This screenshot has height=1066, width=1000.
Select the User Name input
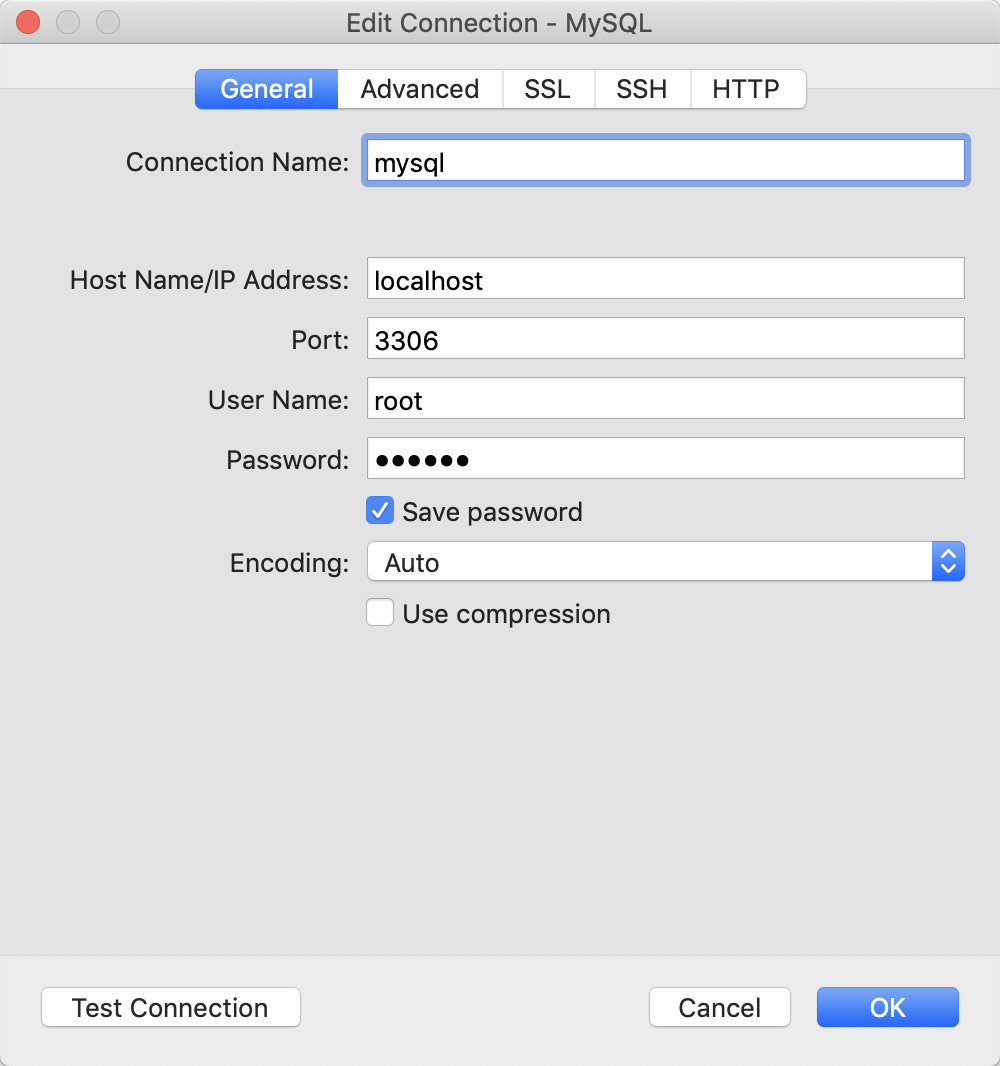coord(665,399)
